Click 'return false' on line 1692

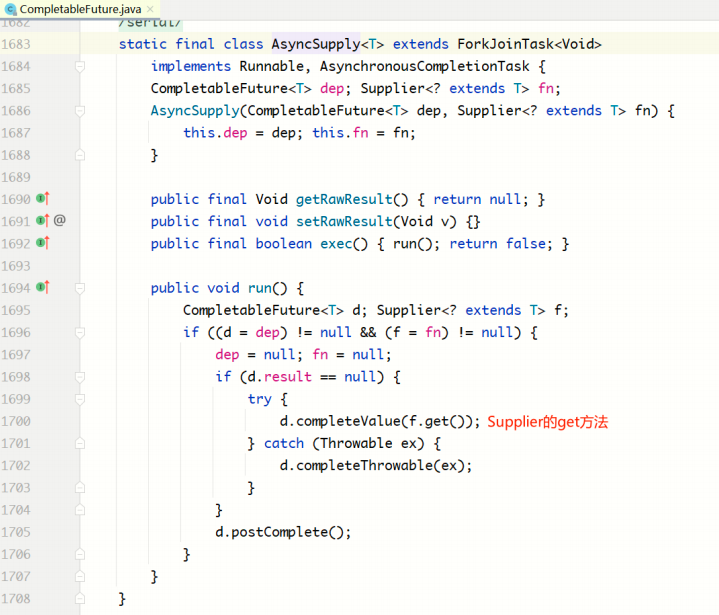pos(498,244)
